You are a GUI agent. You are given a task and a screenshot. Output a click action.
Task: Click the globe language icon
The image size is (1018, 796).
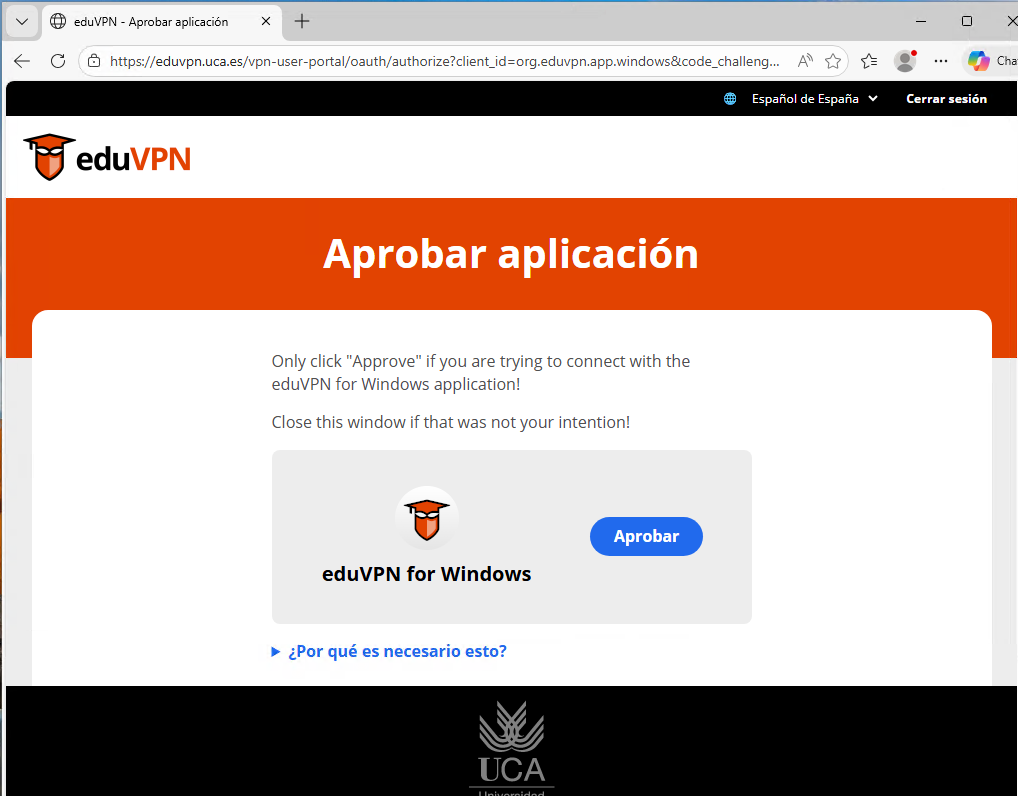click(730, 99)
